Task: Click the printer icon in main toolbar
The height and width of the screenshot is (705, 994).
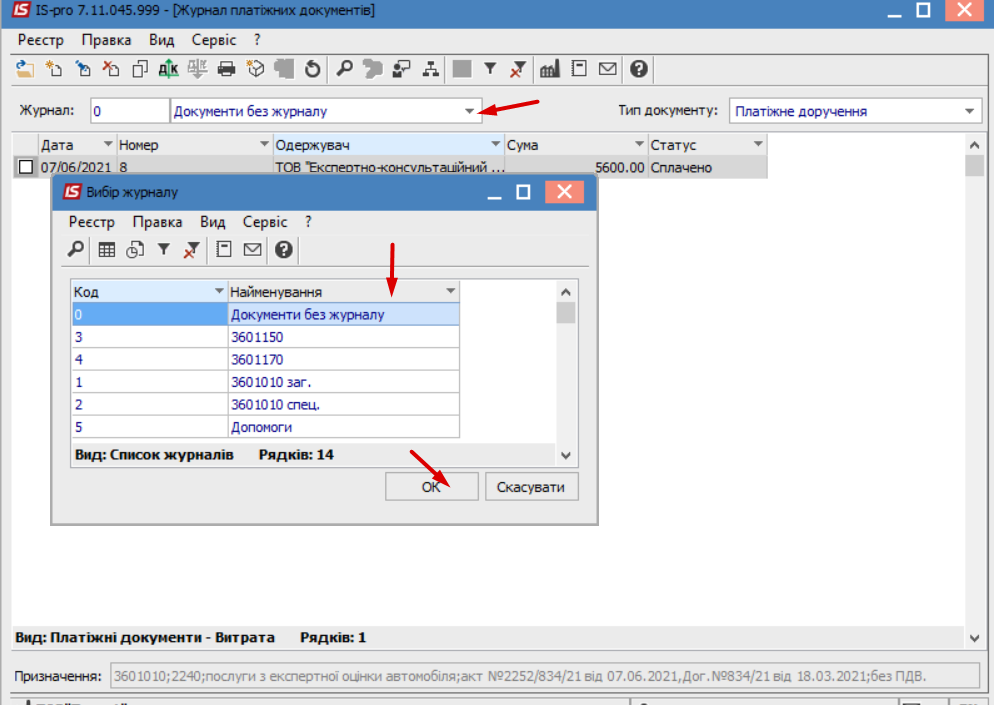Action: 226,68
